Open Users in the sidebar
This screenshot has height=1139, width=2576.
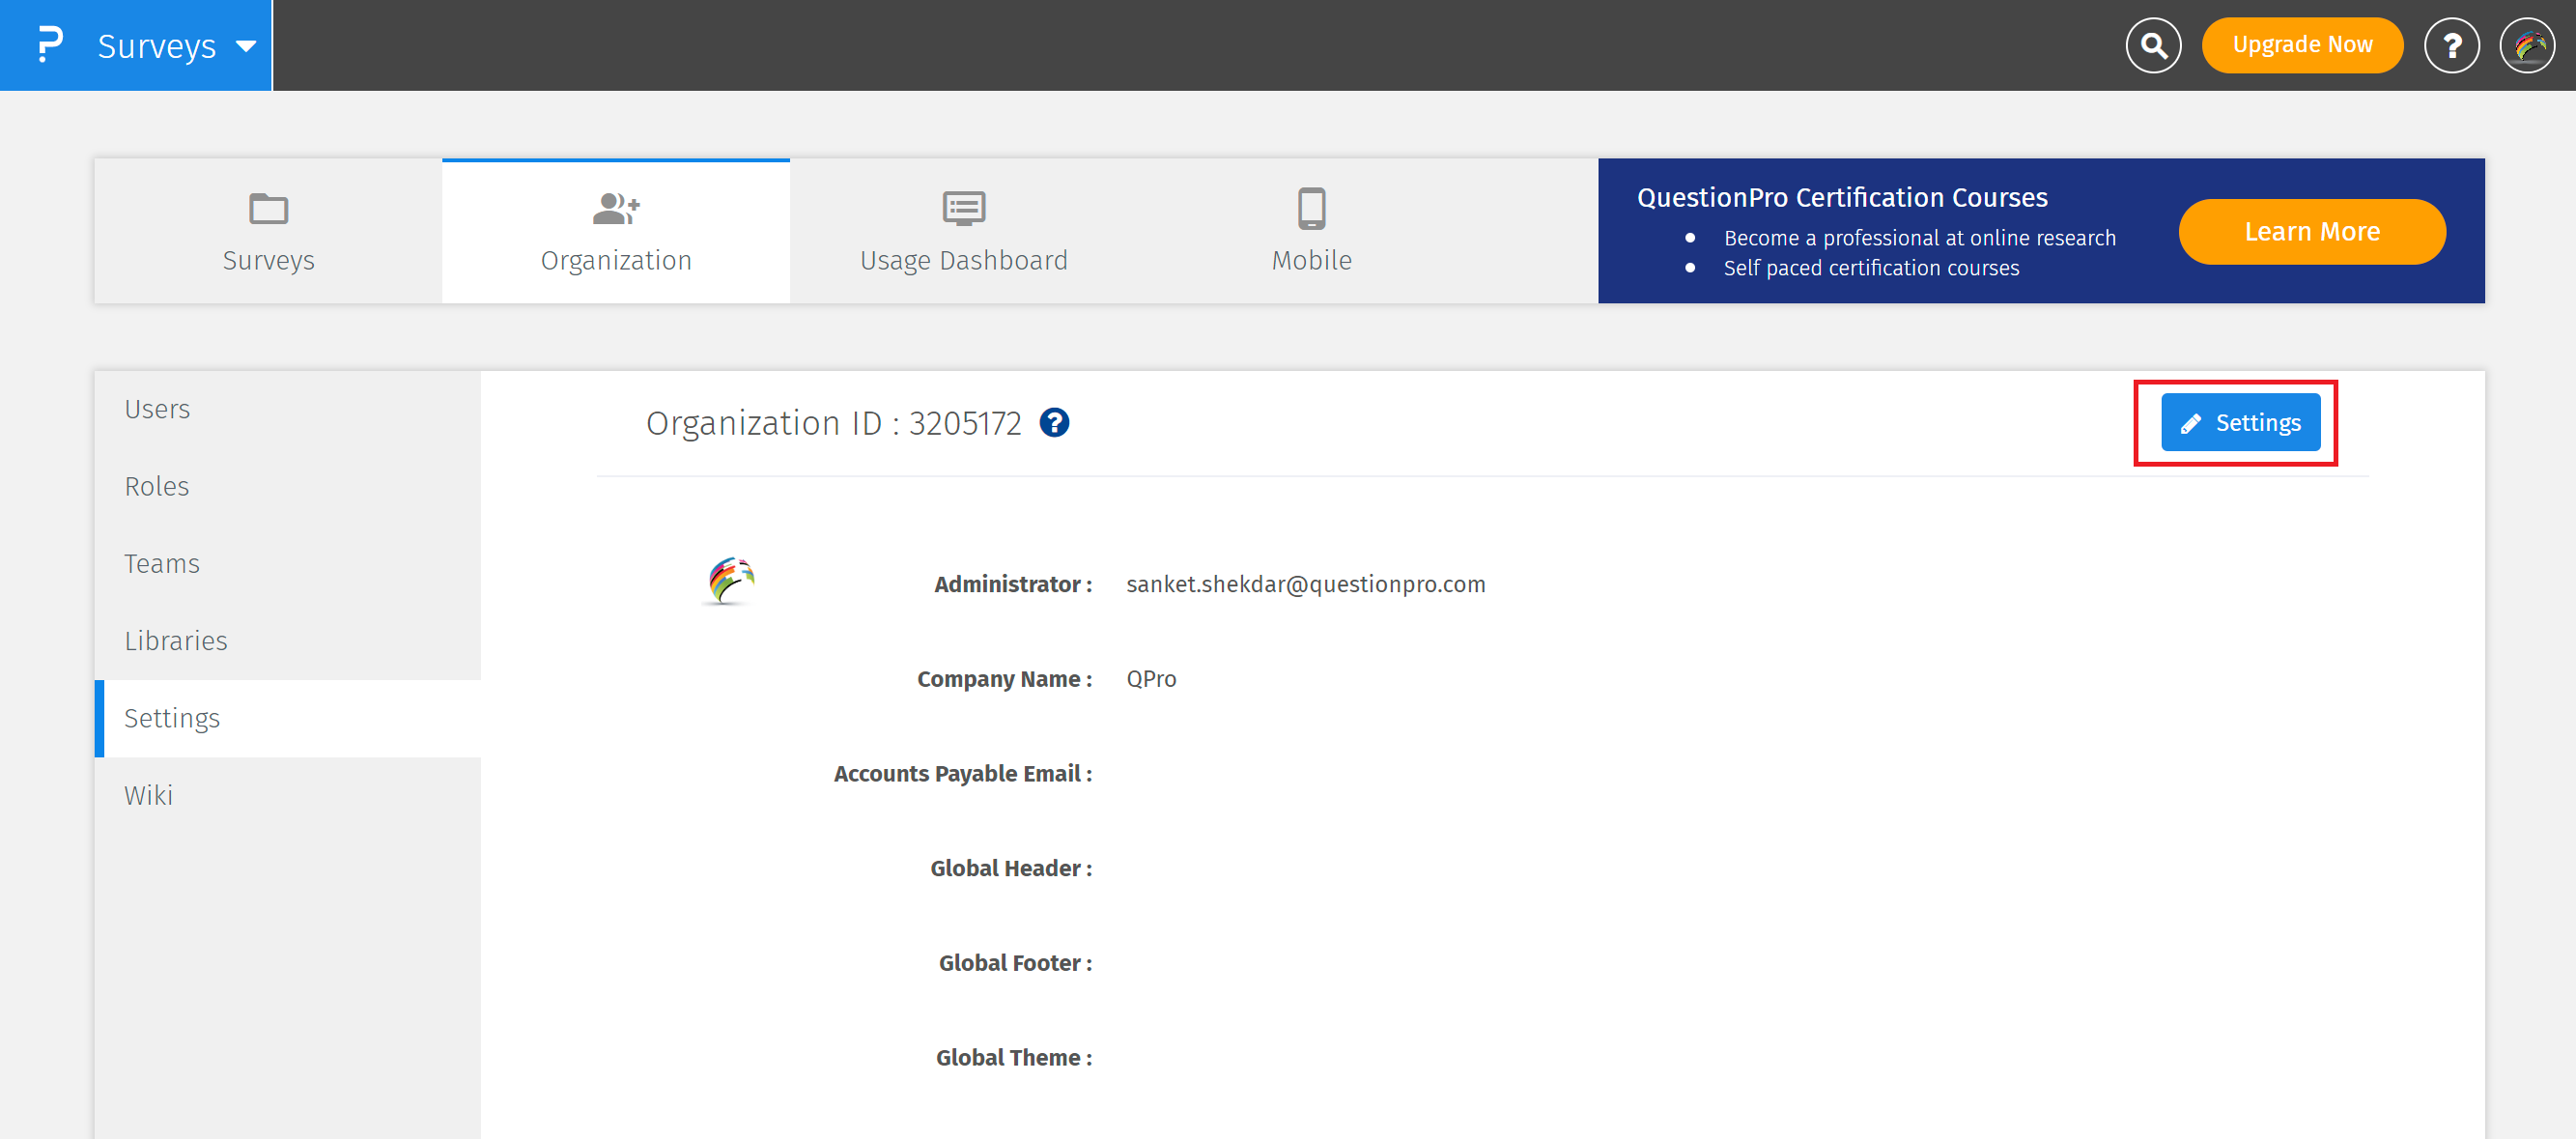click(x=157, y=409)
